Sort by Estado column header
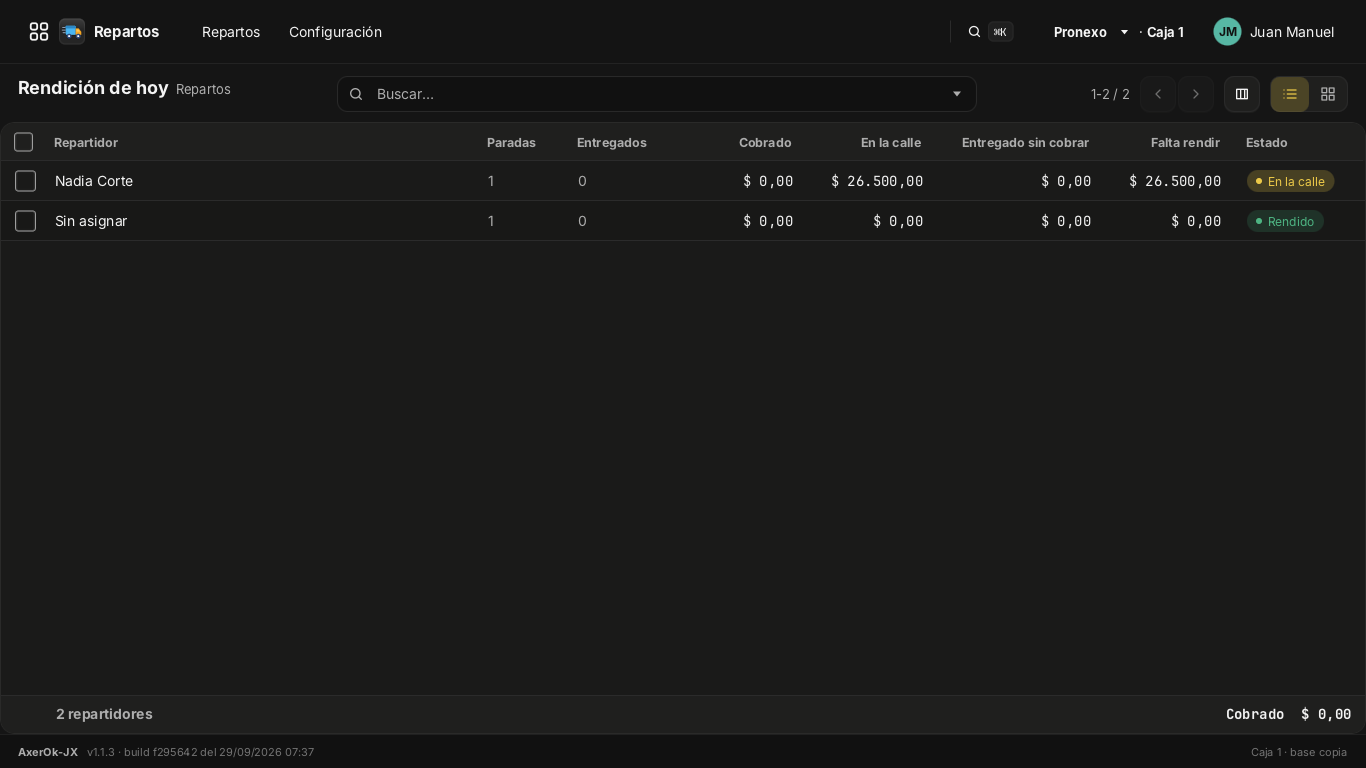Screen dimensions: 1366x768 tap(1266, 142)
